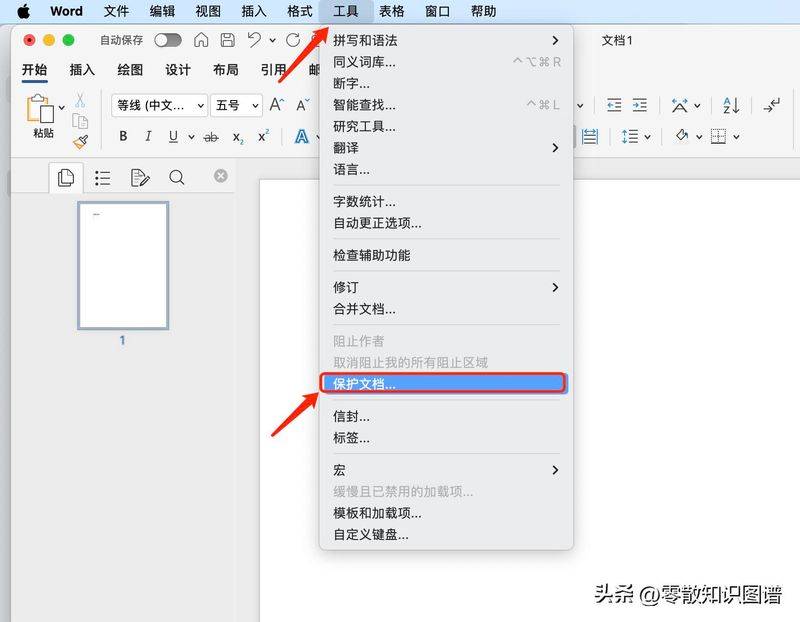The height and width of the screenshot is (622, 800).
Task: Open the font color swatch
Action: pos(300,136)
